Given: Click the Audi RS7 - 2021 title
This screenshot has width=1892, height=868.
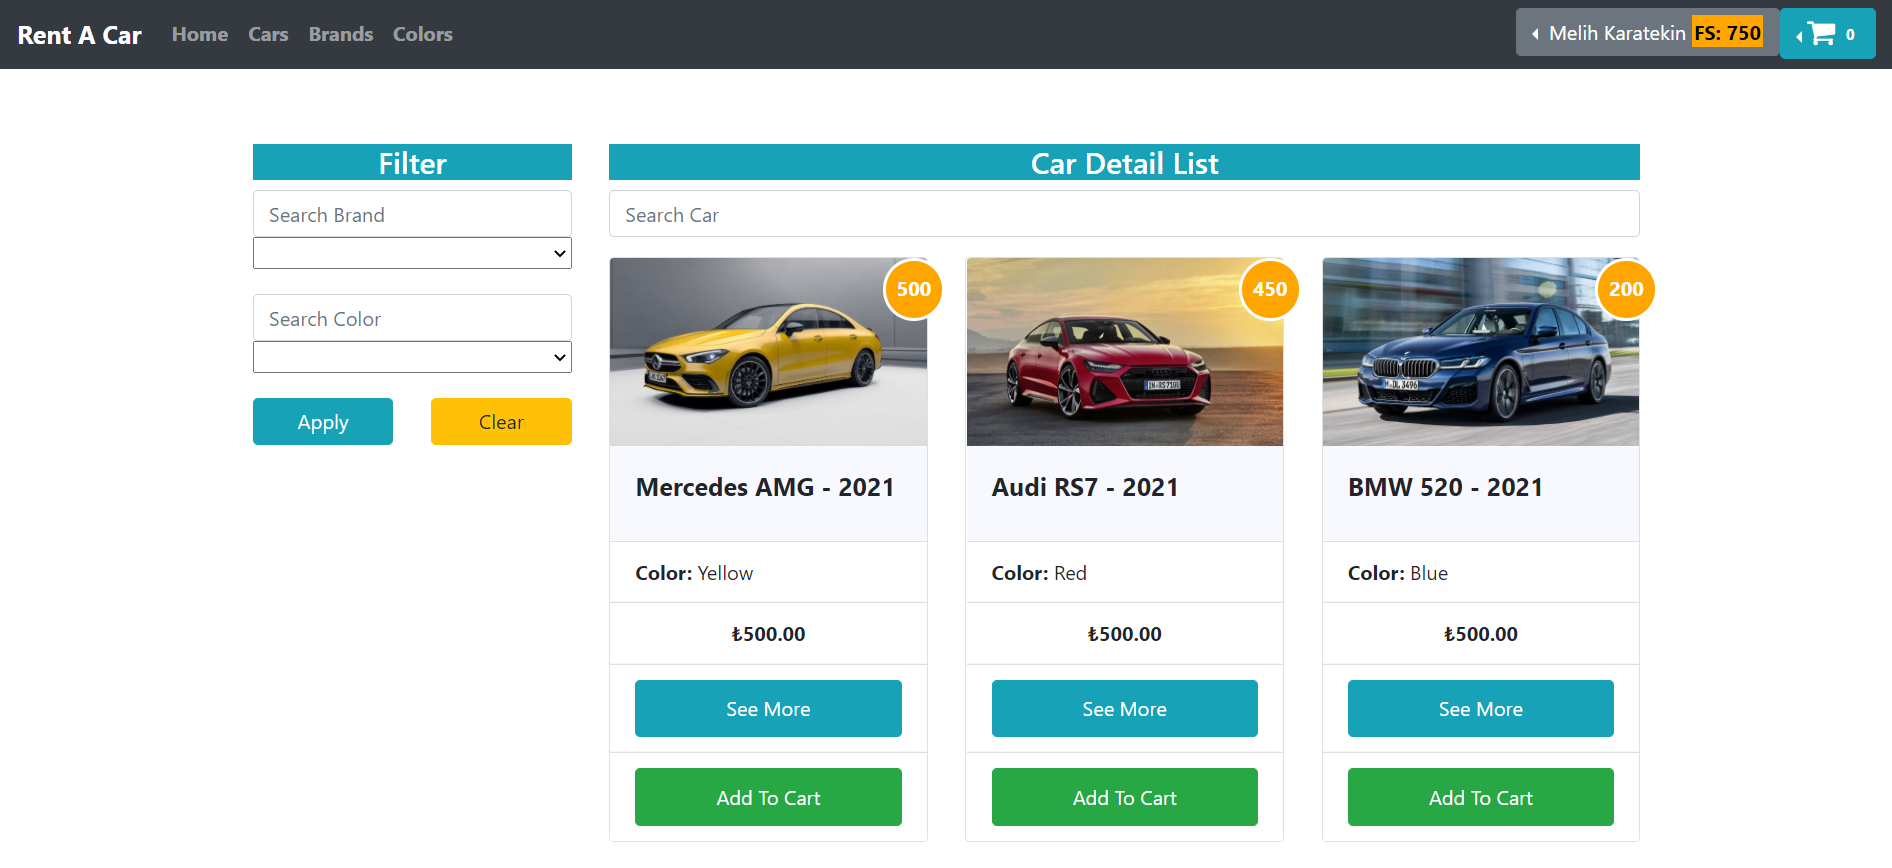Looking at the screenshot, I should [x=1085, y=487].
